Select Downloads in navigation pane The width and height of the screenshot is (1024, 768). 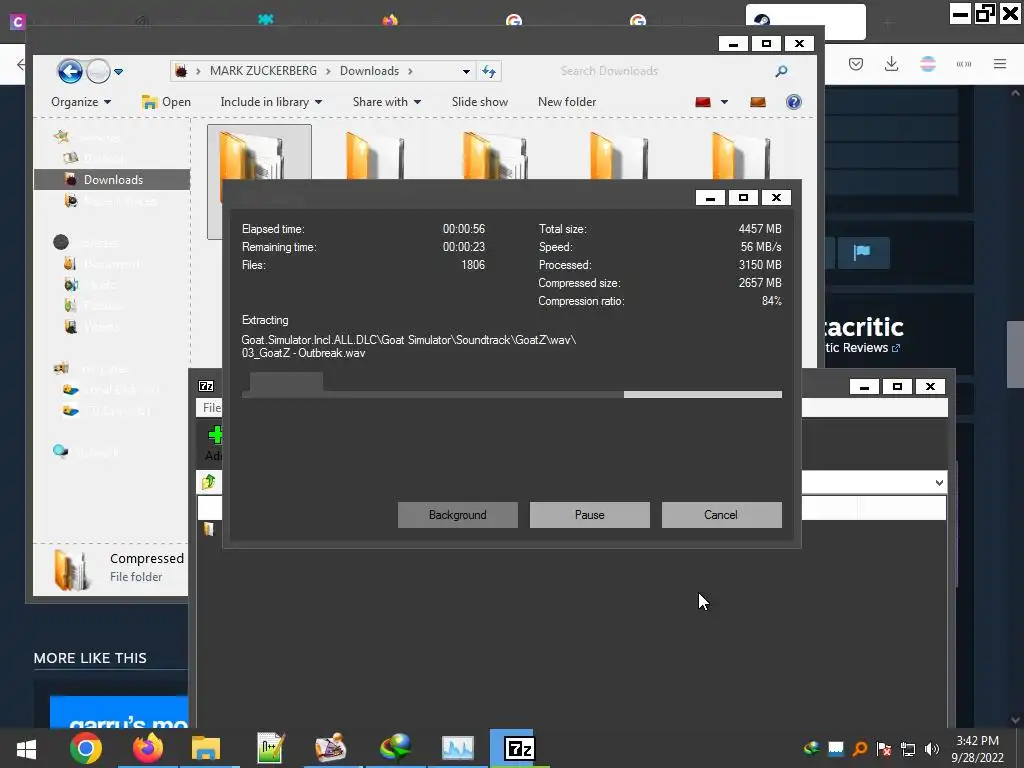(x=112, y=180)
